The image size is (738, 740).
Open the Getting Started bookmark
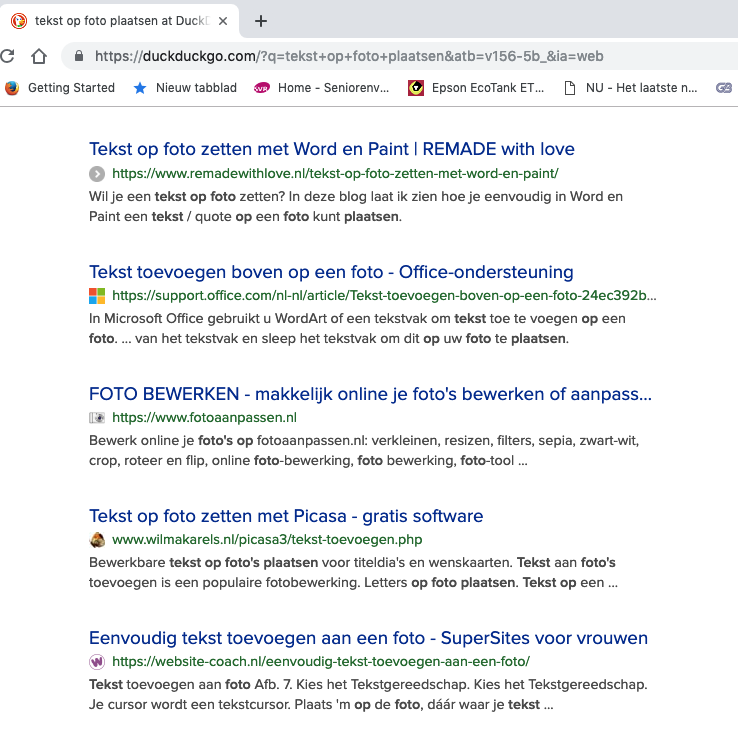pyautogui.click(x=60, y=88)
